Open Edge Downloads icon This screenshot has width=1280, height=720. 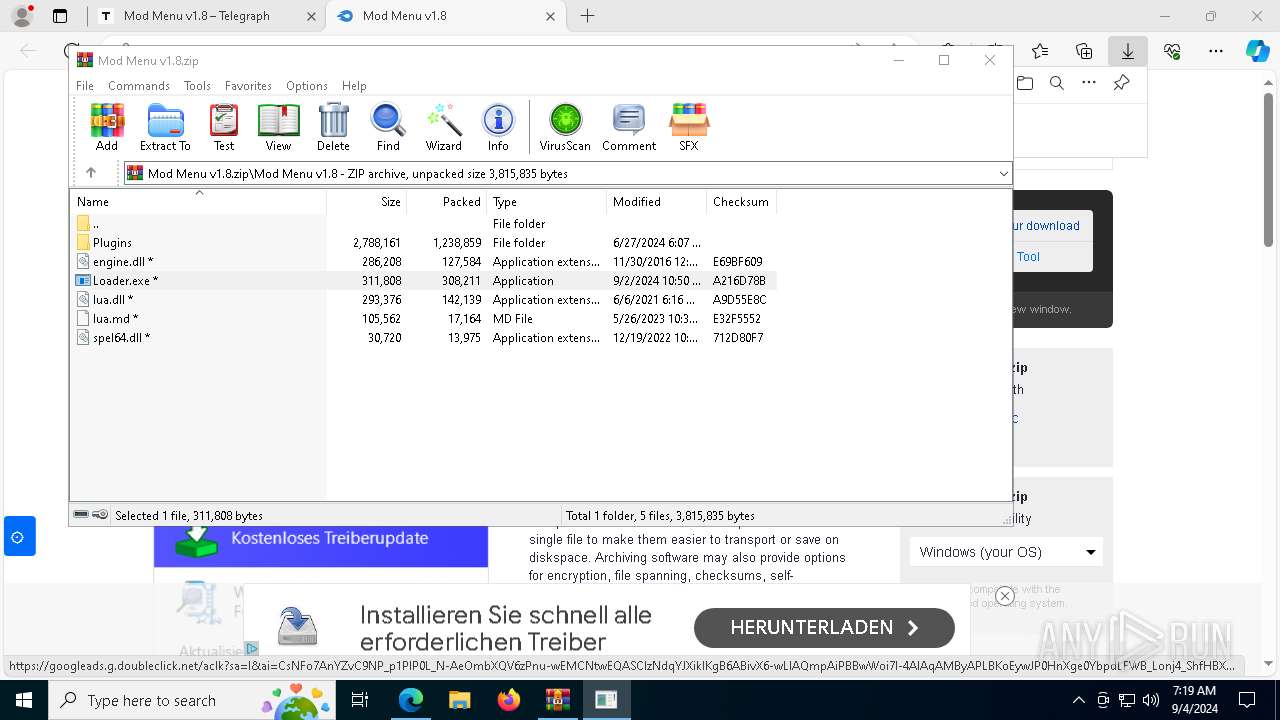coord(1127,51)
